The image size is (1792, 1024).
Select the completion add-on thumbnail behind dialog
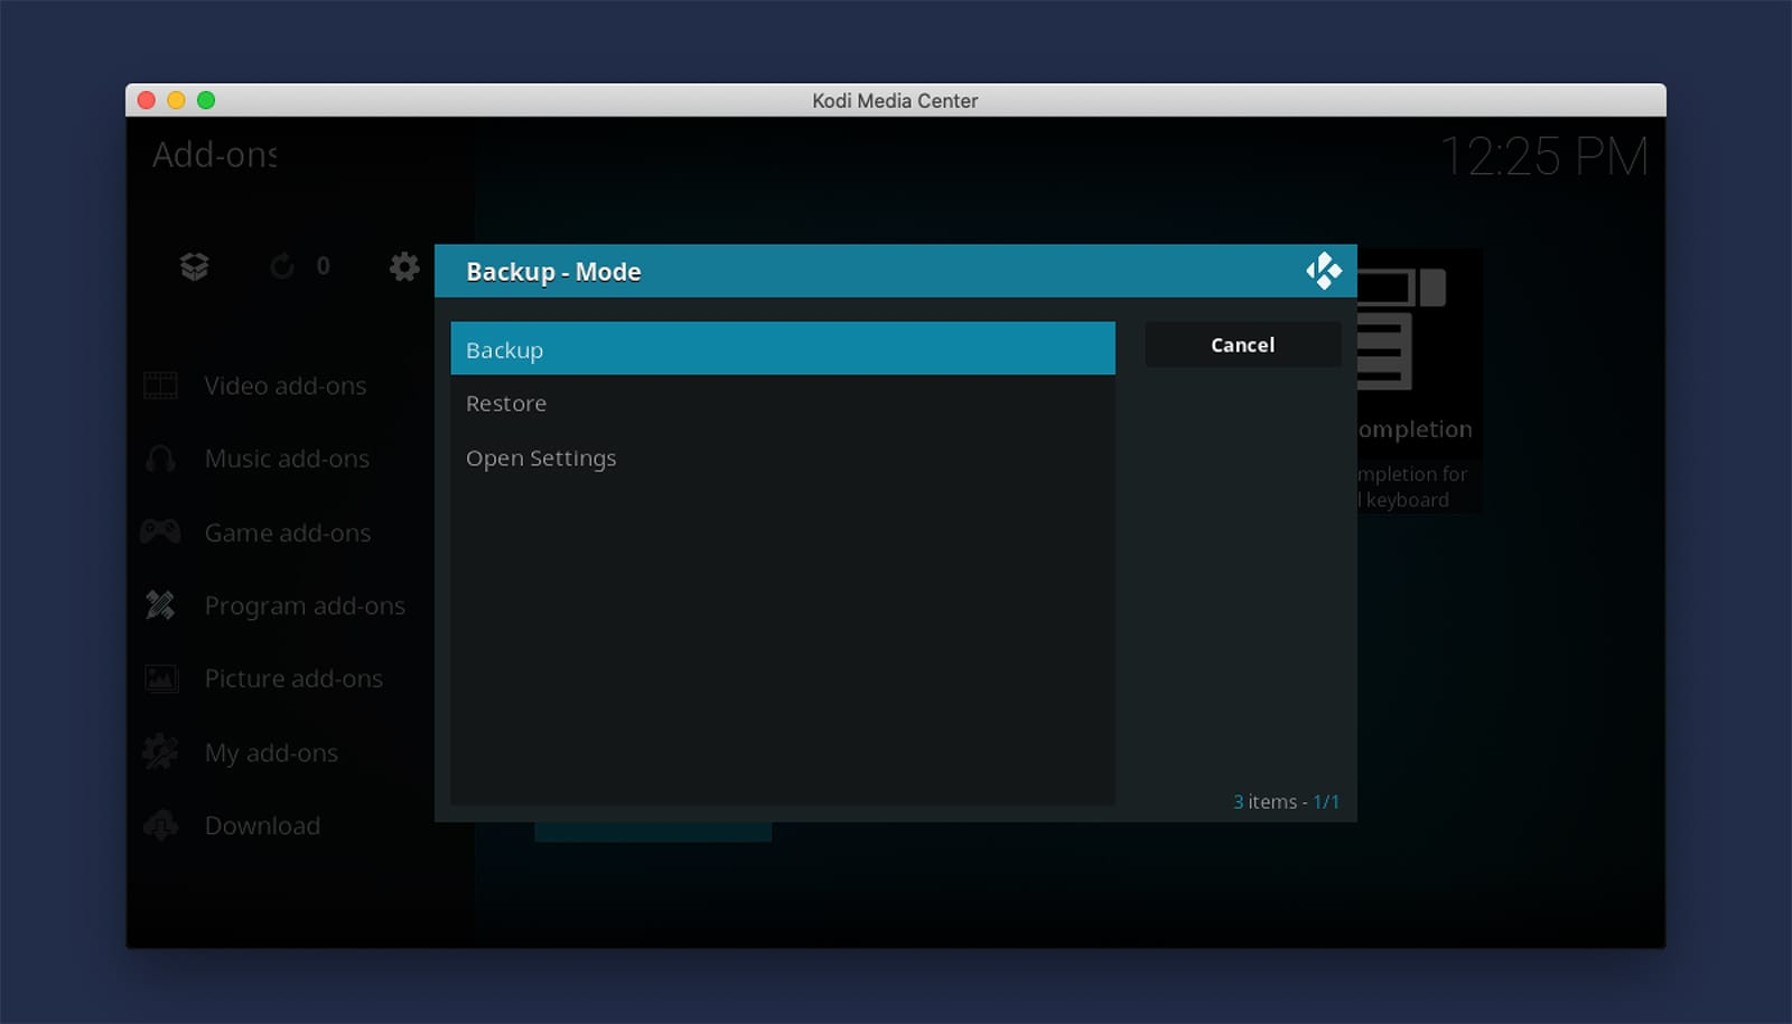(1419, 380)
